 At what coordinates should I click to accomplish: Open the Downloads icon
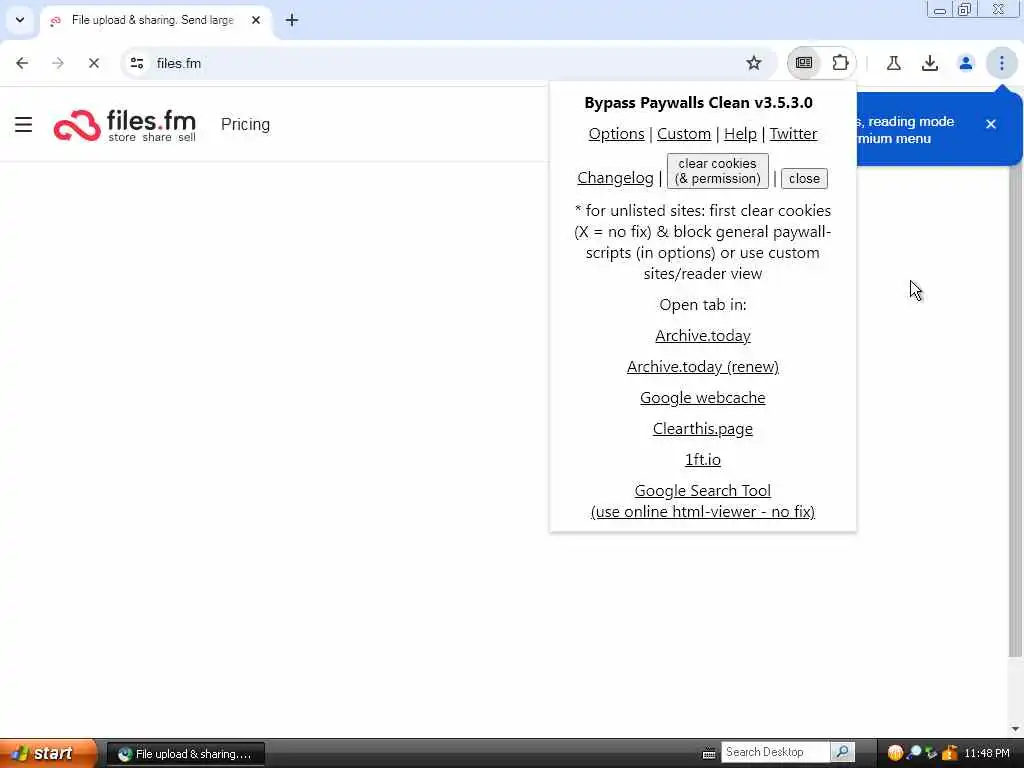click(929, 63)
